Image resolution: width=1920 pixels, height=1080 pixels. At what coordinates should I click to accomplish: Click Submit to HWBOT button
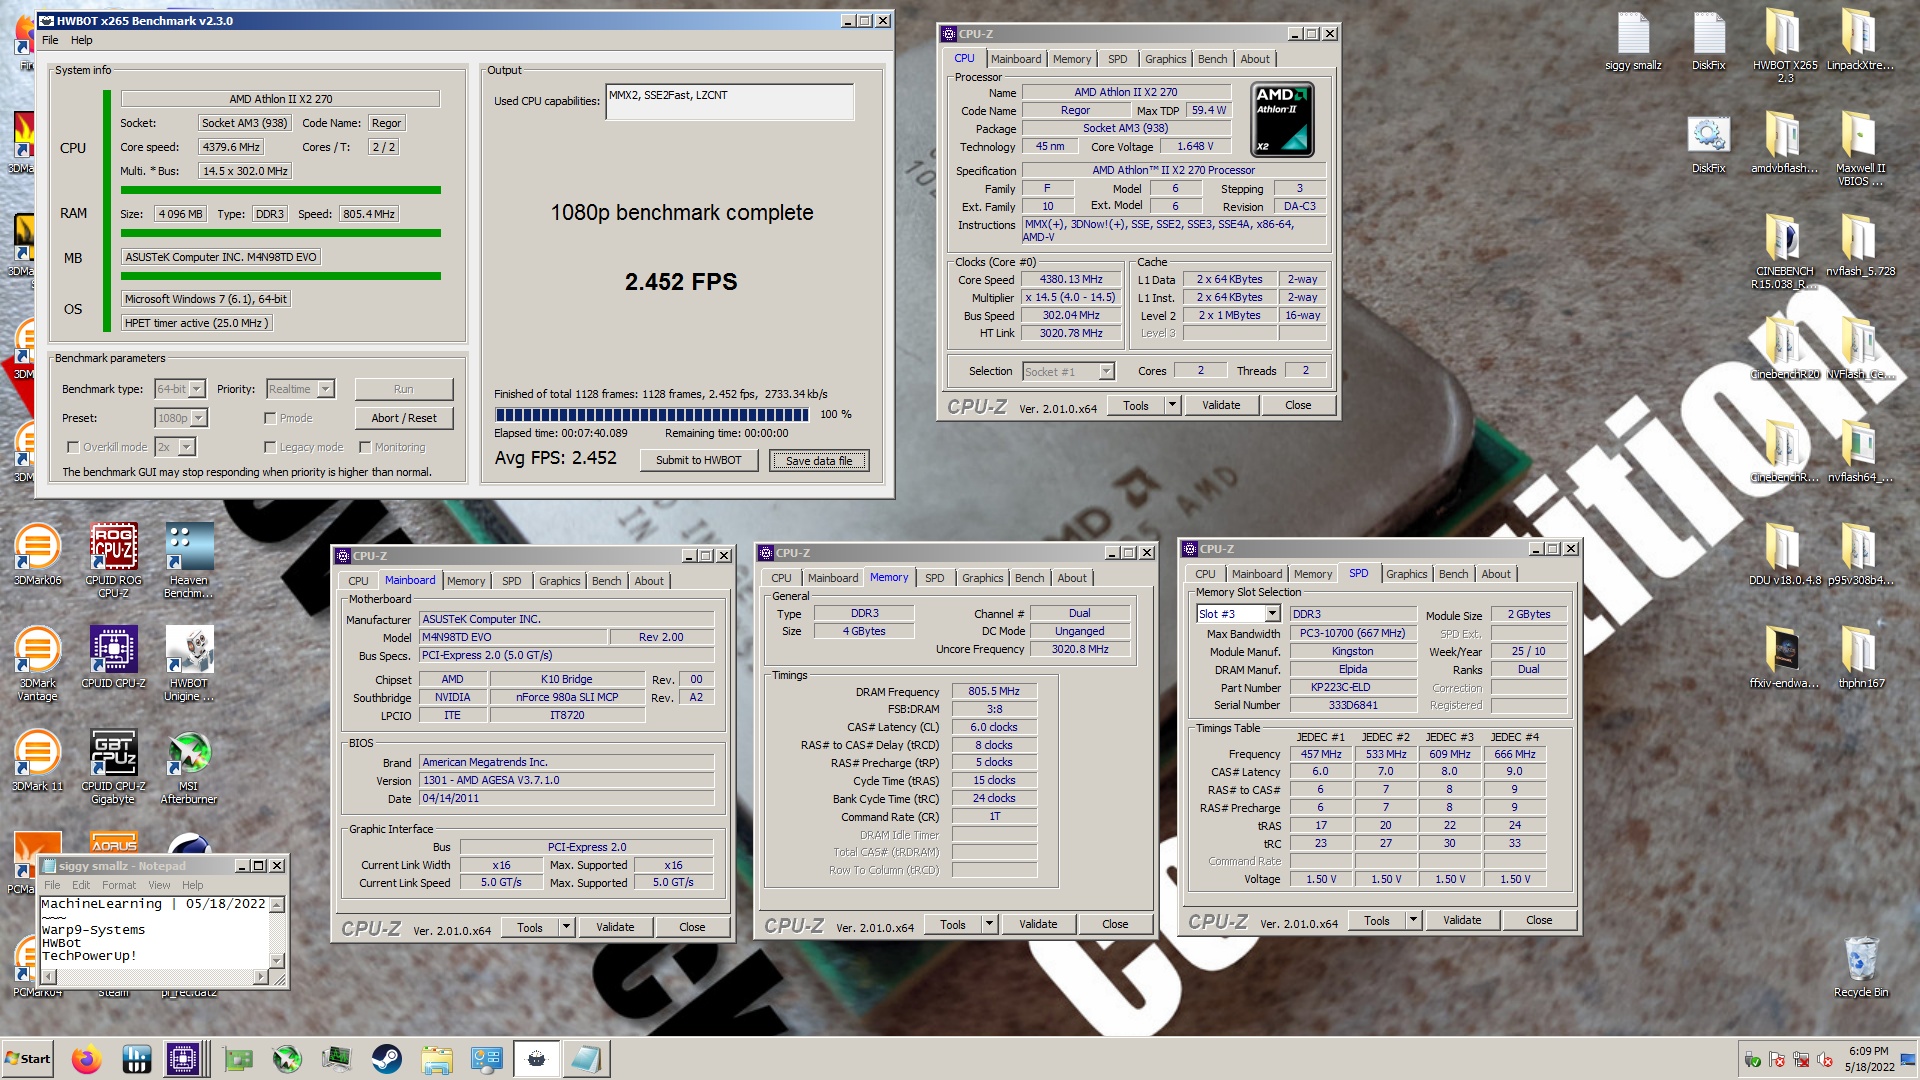(699, 460)
